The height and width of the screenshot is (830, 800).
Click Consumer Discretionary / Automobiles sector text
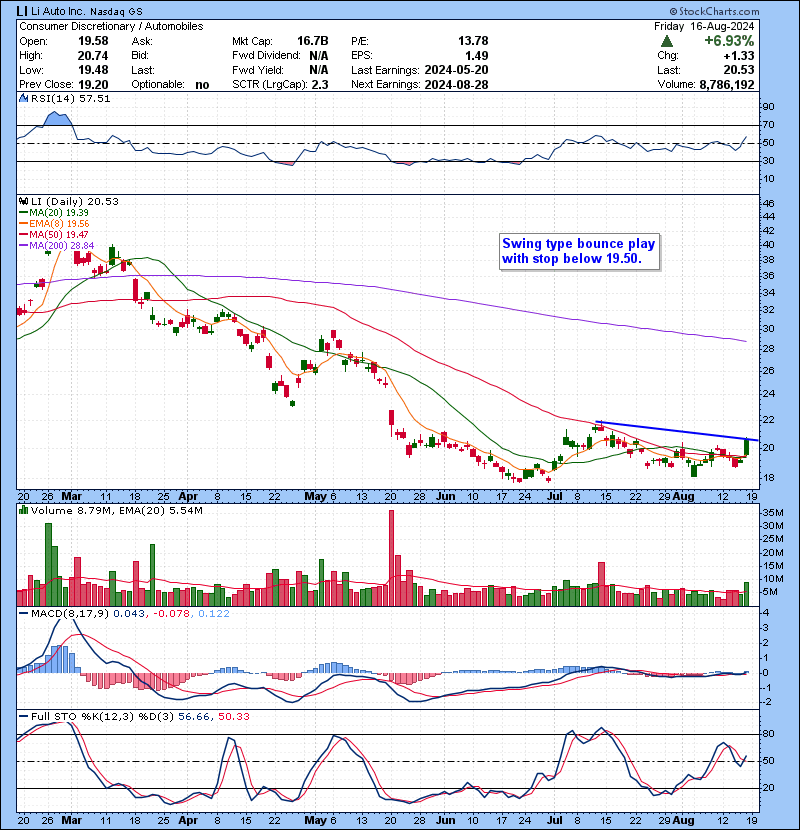click(111, 26)
